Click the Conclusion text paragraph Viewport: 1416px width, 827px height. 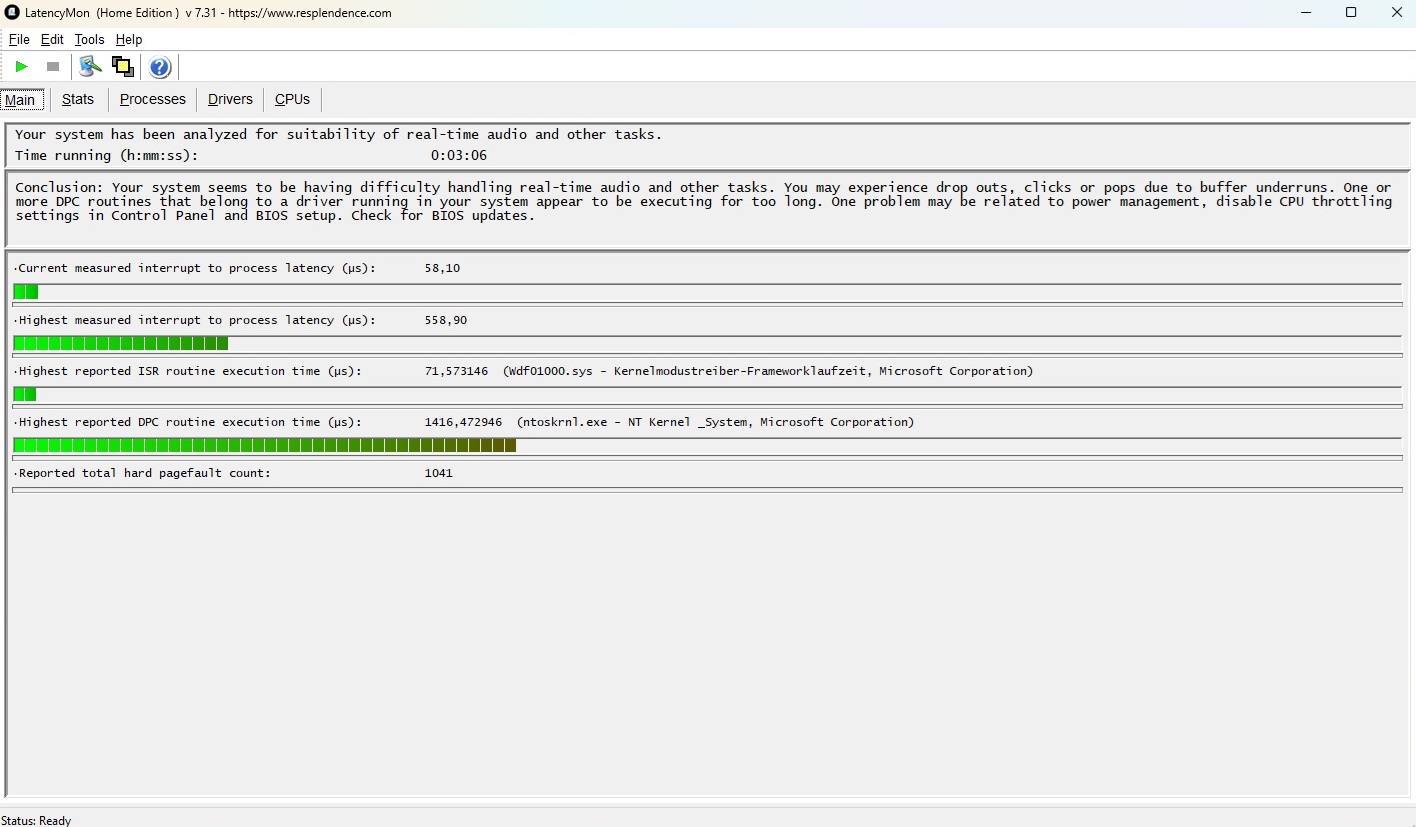tap(704, 201)
